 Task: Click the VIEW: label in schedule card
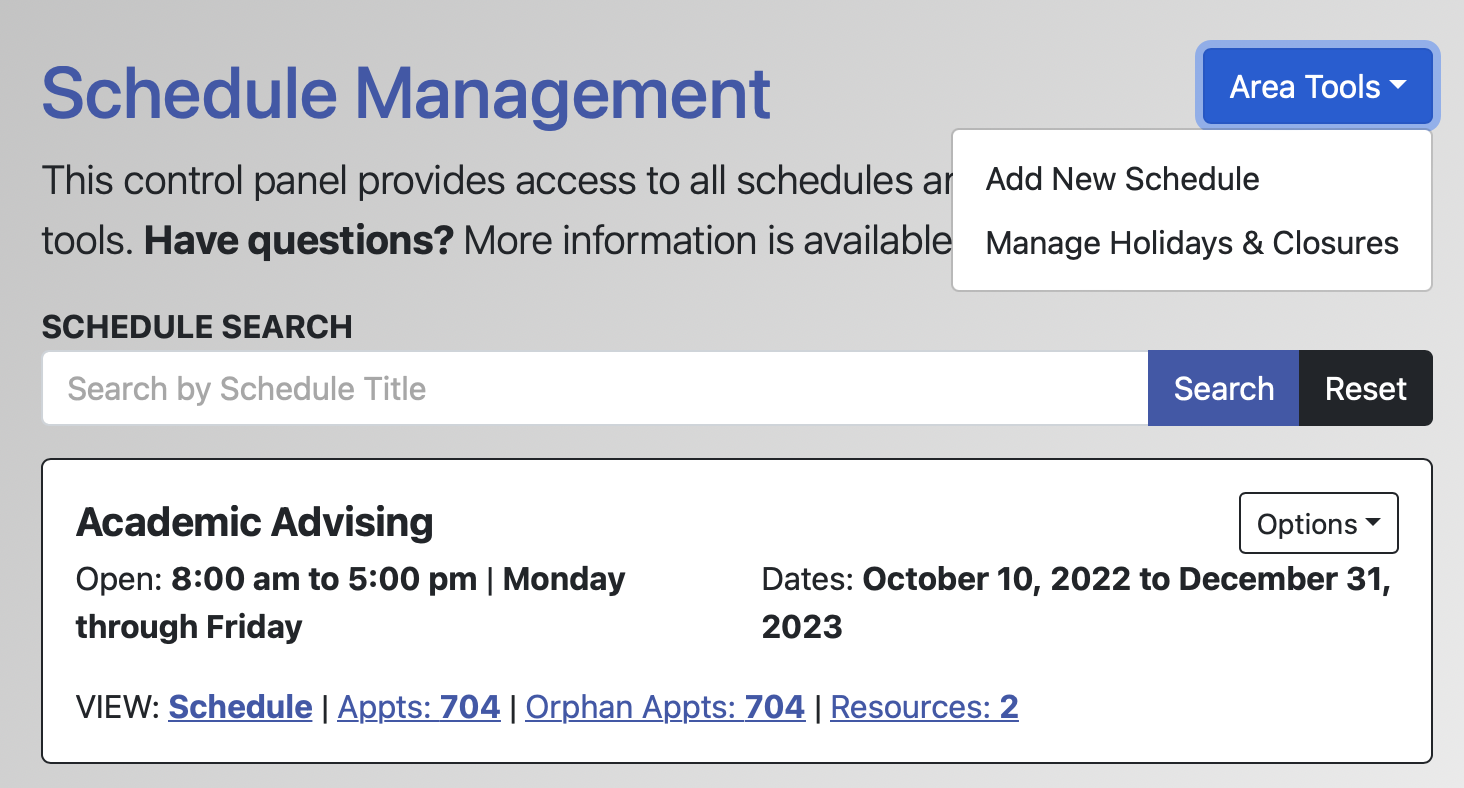pyautogui.click(x=117, y=707)
